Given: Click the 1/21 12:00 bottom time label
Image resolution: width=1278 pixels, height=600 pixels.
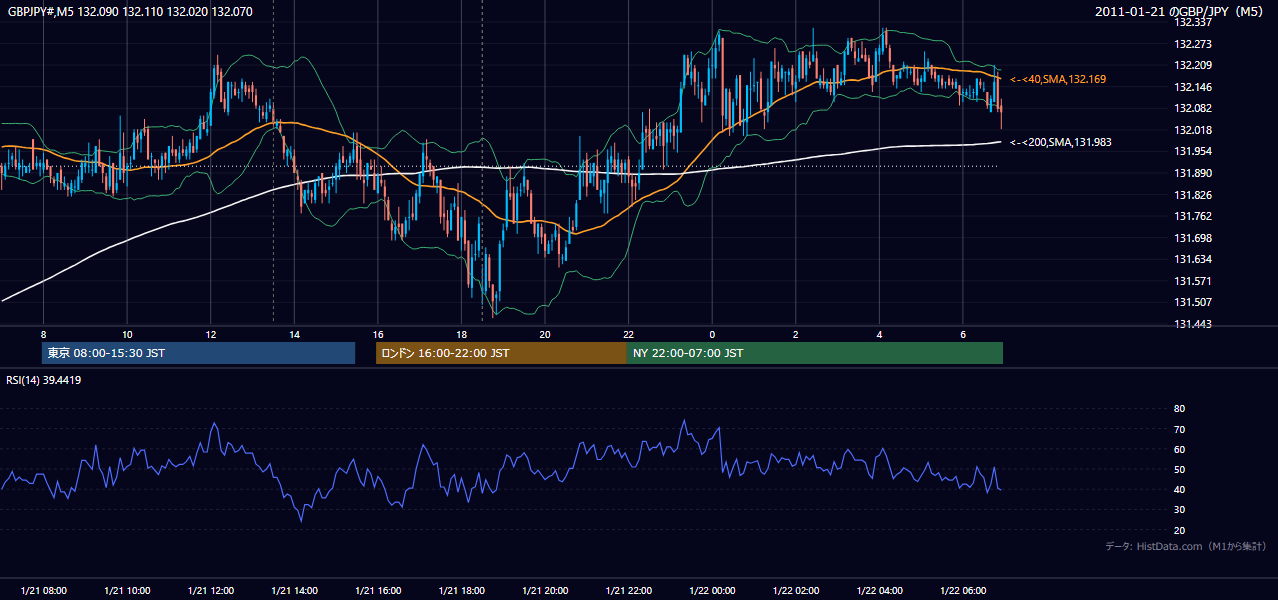Looking at the screenshot, I should point(211,591).
